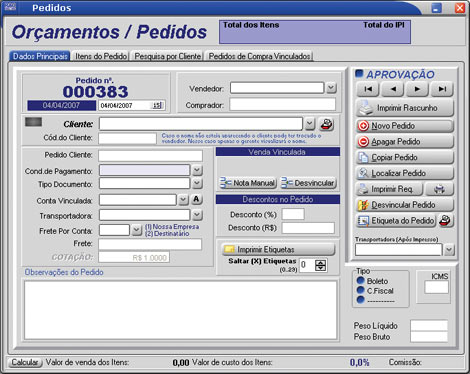
Task: Click printer icon next to Imprimir Req.
Action: (439, 189)
